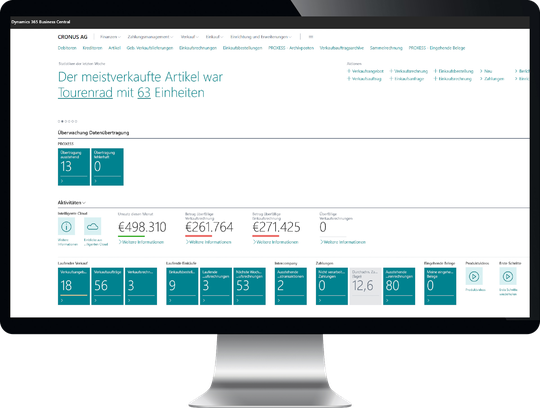
Task: Open the Verkaufsangebote tile showing 18
Action: point(74,286)
